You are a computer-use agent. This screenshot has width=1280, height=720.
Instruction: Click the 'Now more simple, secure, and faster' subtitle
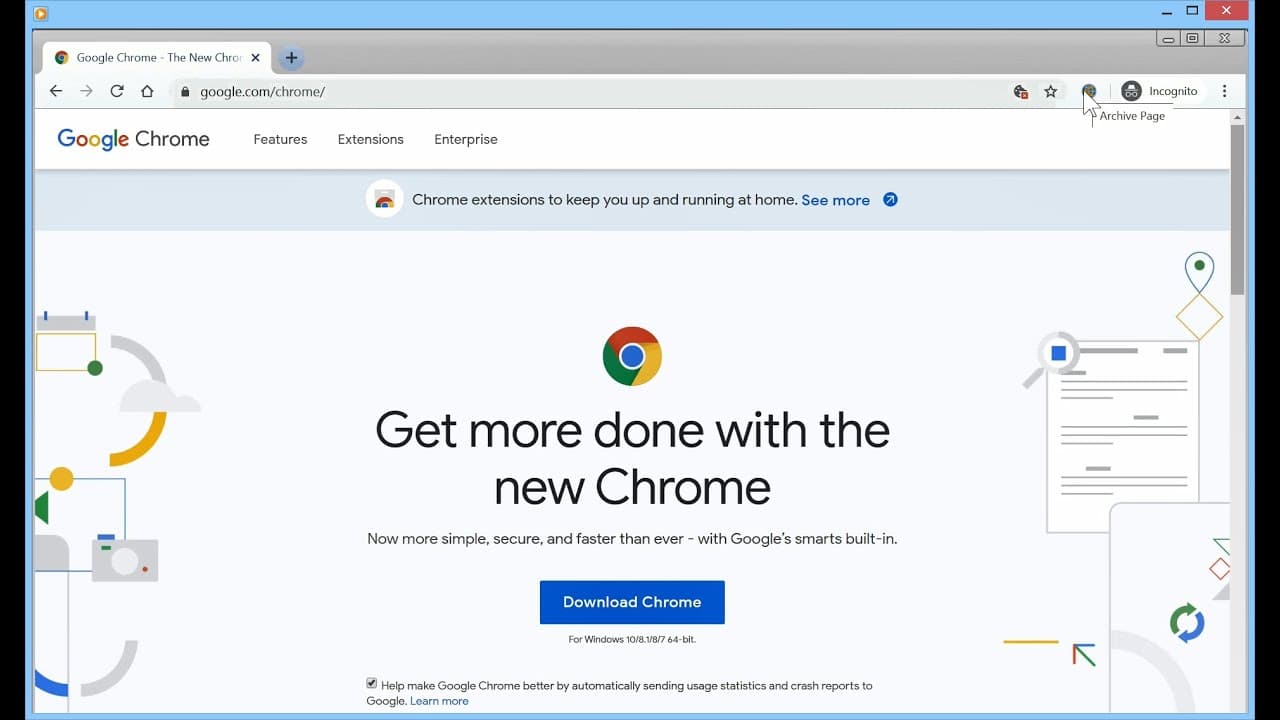(x=632, y=538)
